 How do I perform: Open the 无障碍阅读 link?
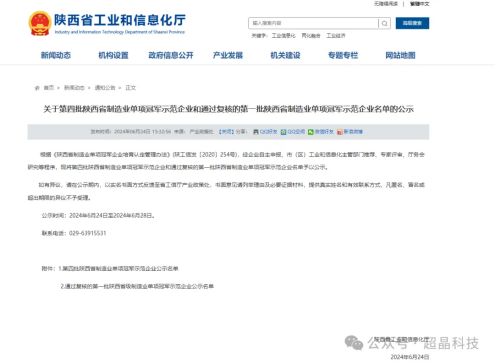[386, 4]
